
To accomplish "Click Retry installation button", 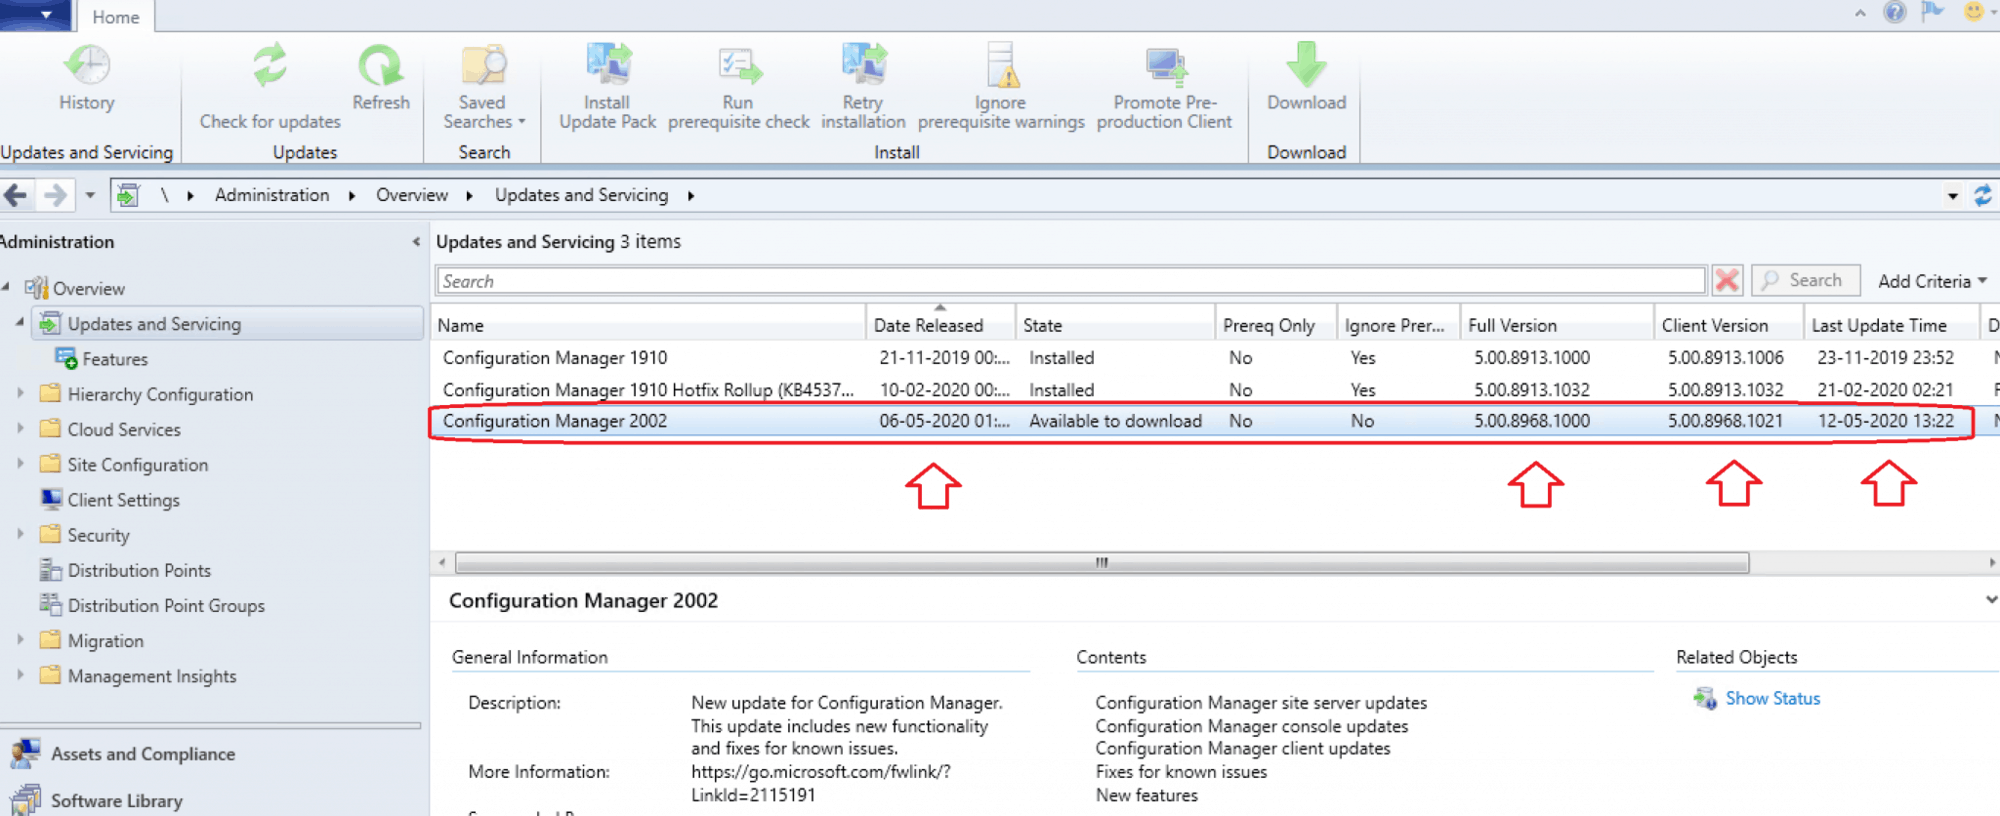I will [x=863, y=88].
